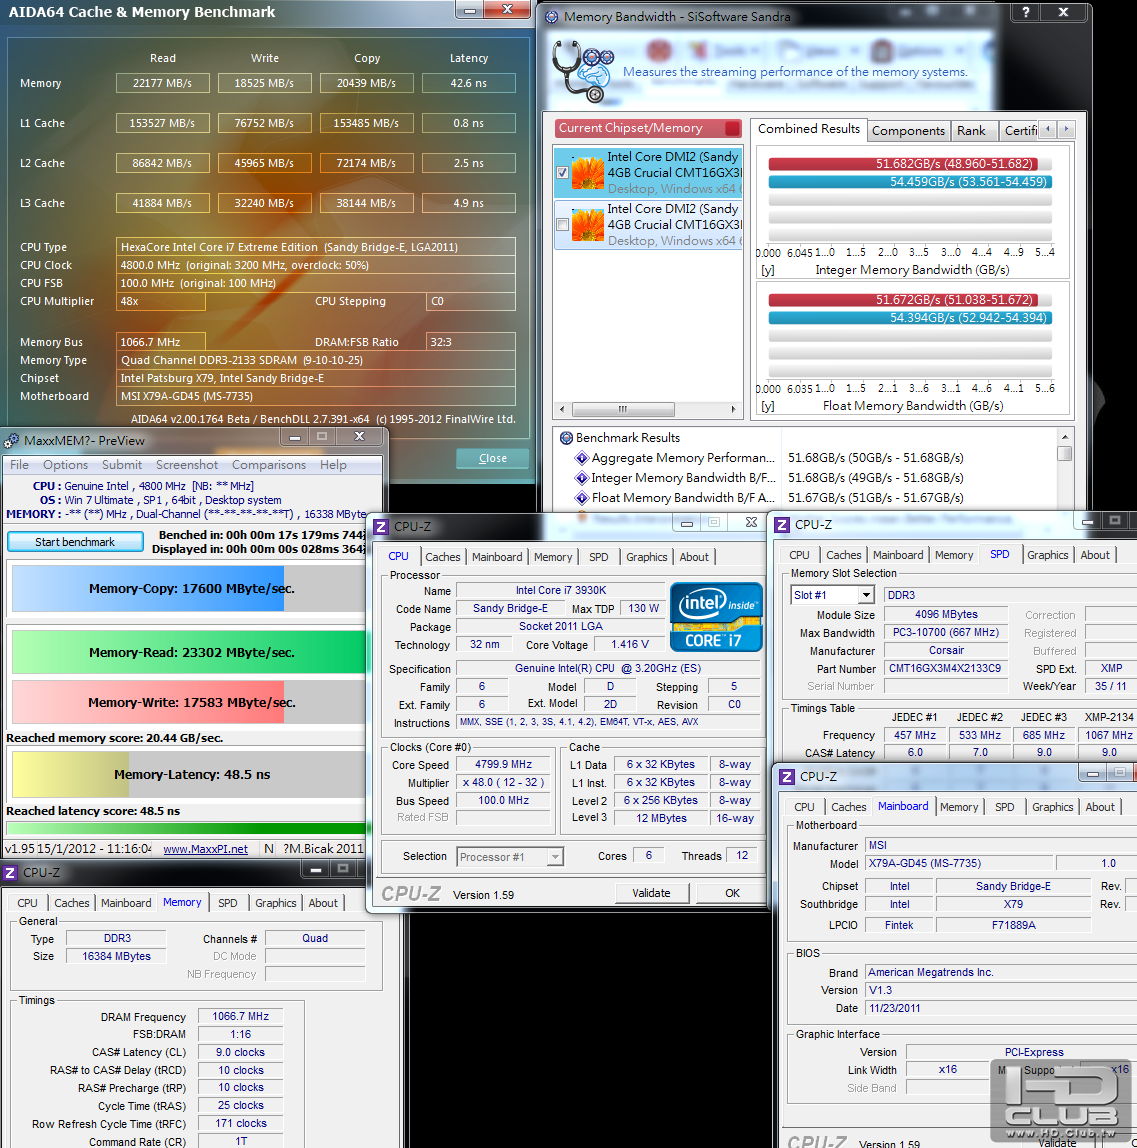1137x1148 pixels.
Task: Click Part Number CMT16GX3M4X2133C9 value
Action: tap(945, 668)
